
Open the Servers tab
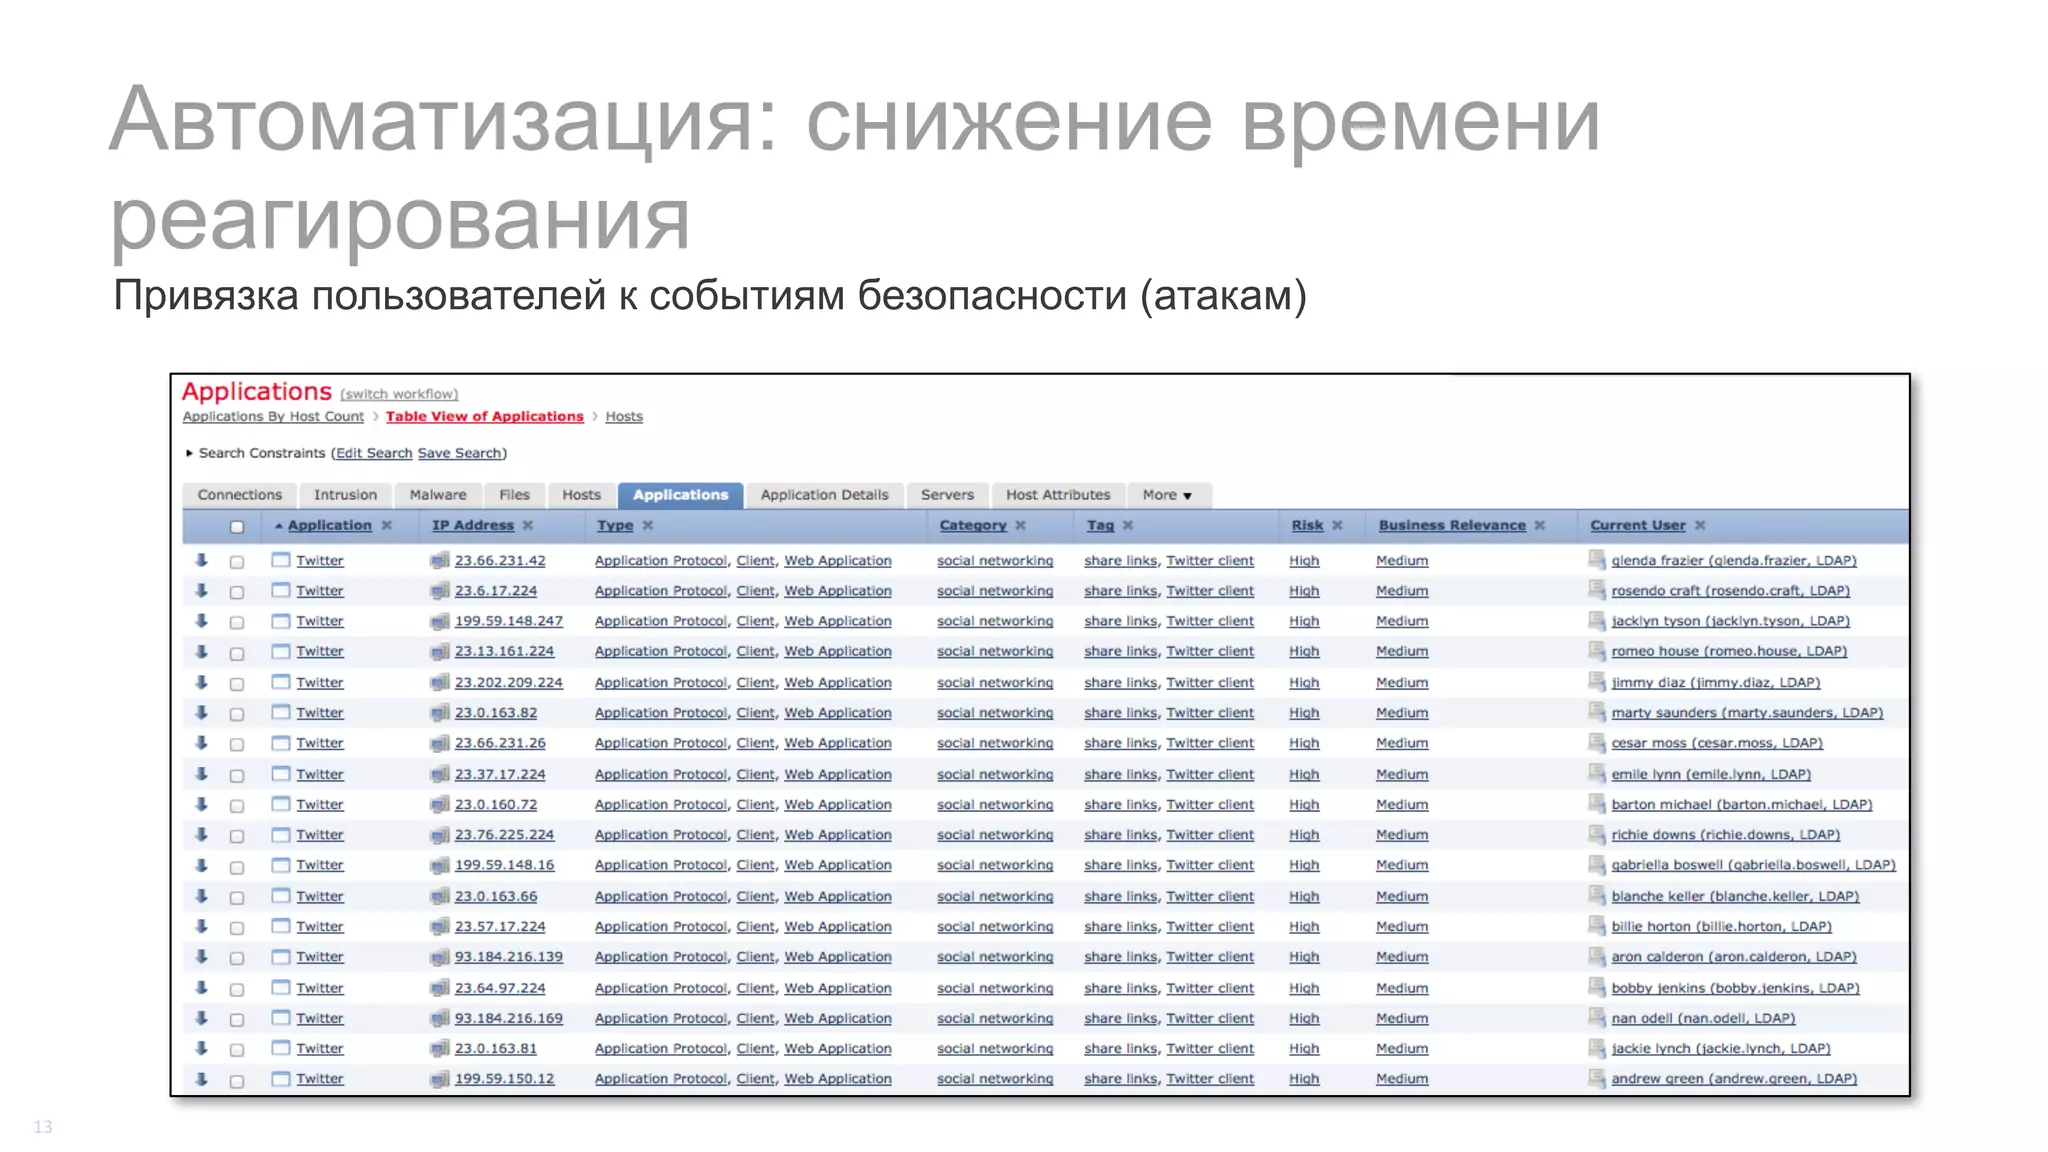tap(947, 495)
